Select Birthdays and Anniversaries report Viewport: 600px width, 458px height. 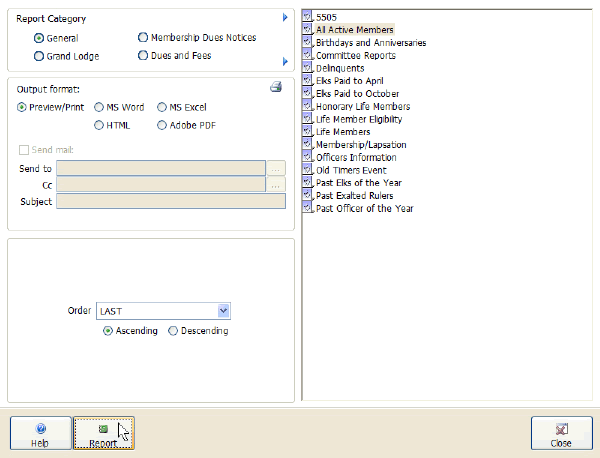tap(370, 43)
